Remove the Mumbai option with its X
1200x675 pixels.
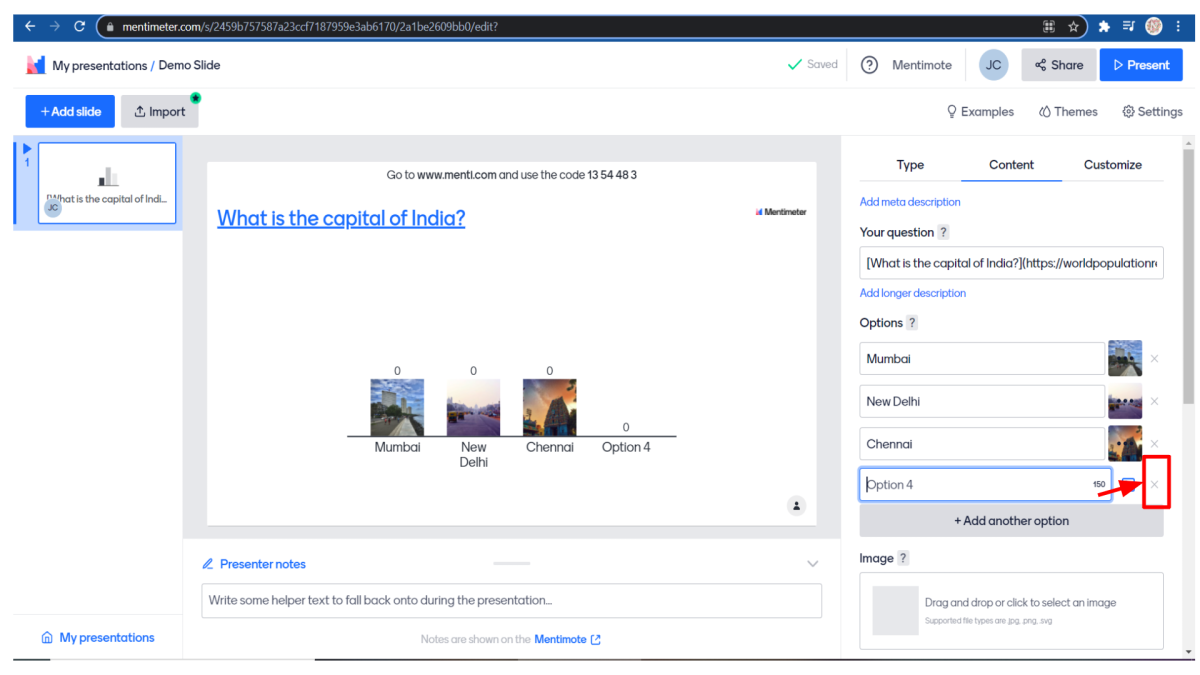coord(1154,358)
